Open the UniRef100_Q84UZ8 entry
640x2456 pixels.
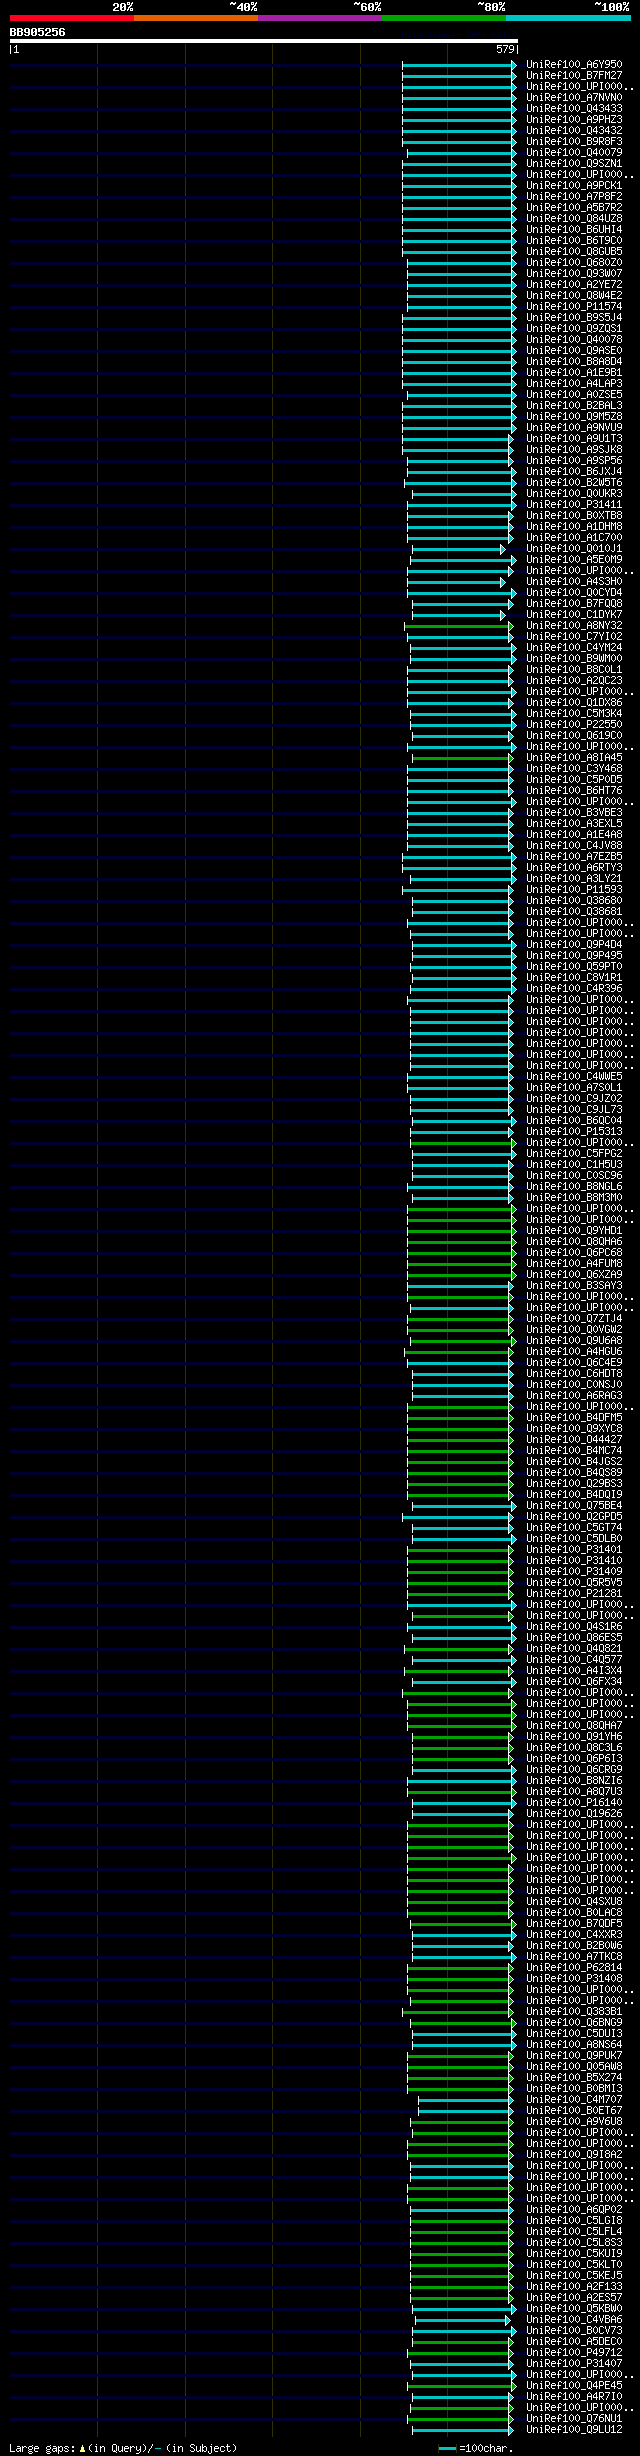[x=574, y=219]
